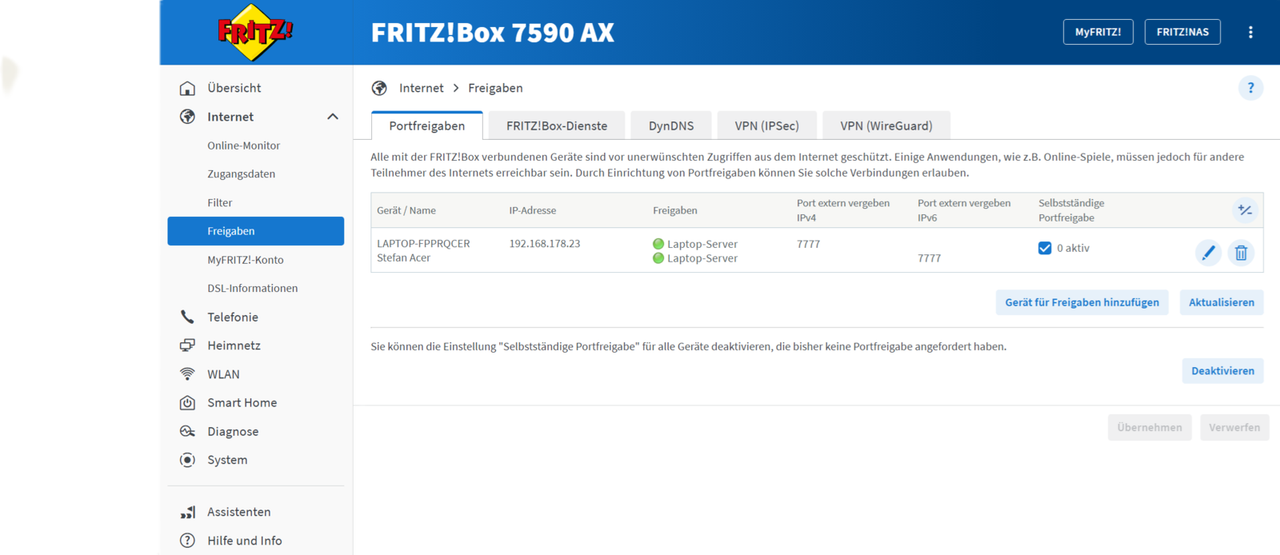This screenshot has width=1280, height=555.
Task: Click the FRITZ!NAS header button
Action: tap(1183, 32)
